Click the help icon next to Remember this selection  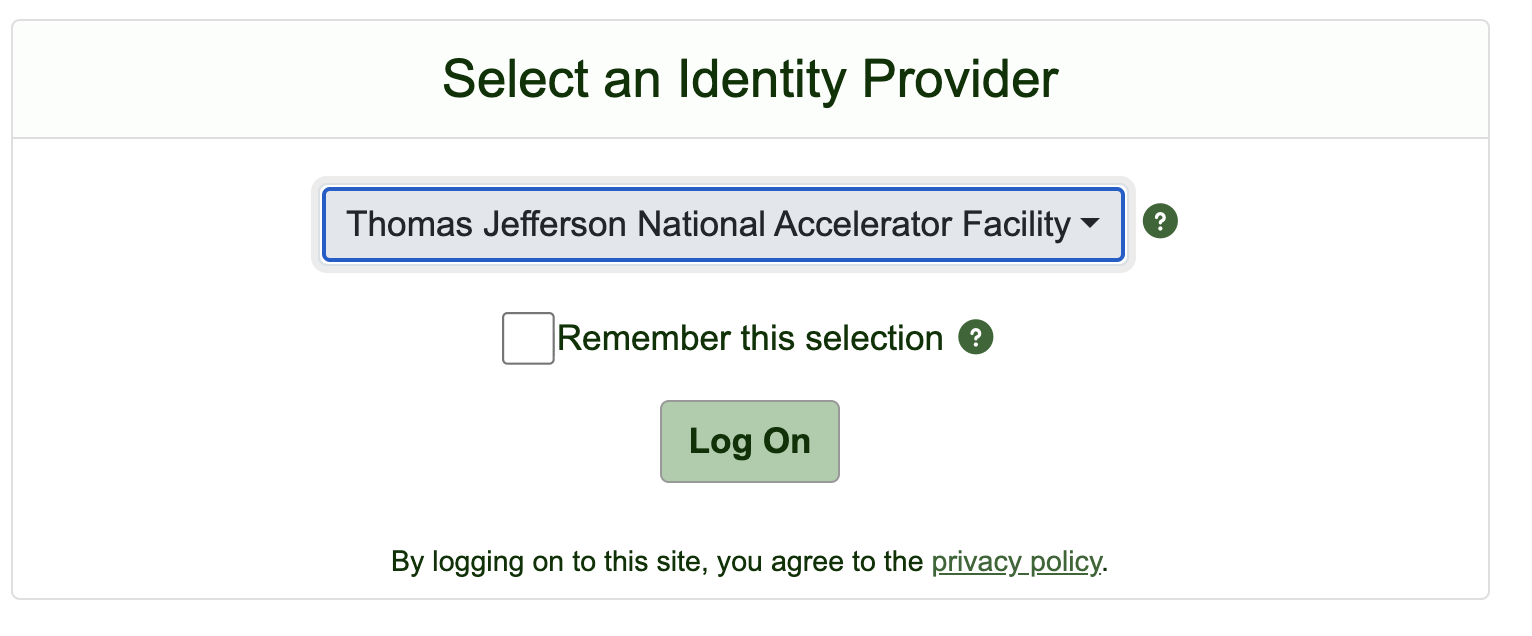(x=975, y=338)
